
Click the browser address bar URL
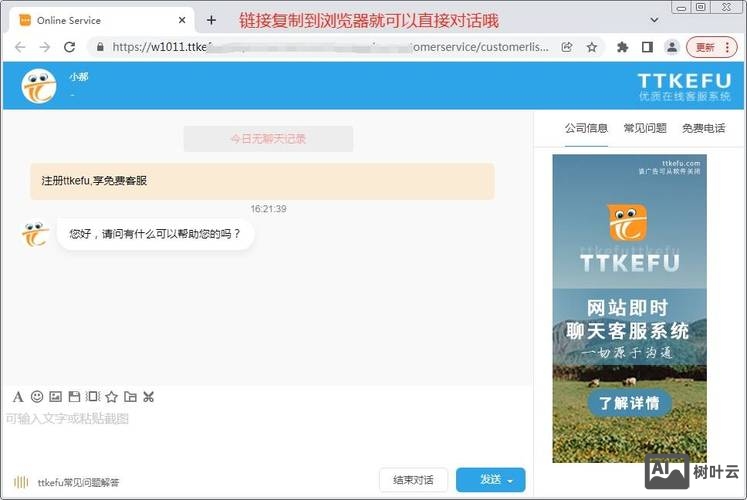[330, 47]
